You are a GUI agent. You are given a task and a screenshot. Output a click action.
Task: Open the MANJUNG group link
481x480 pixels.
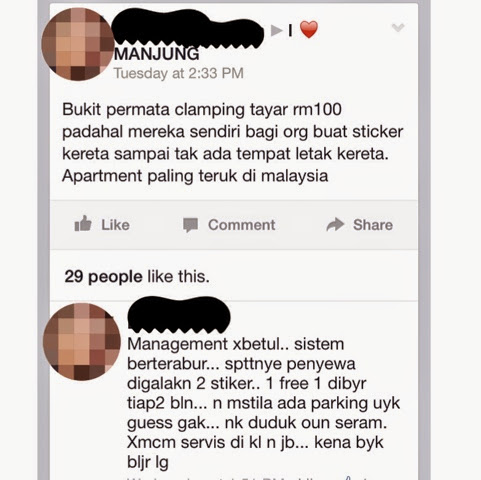click(157, 54)
